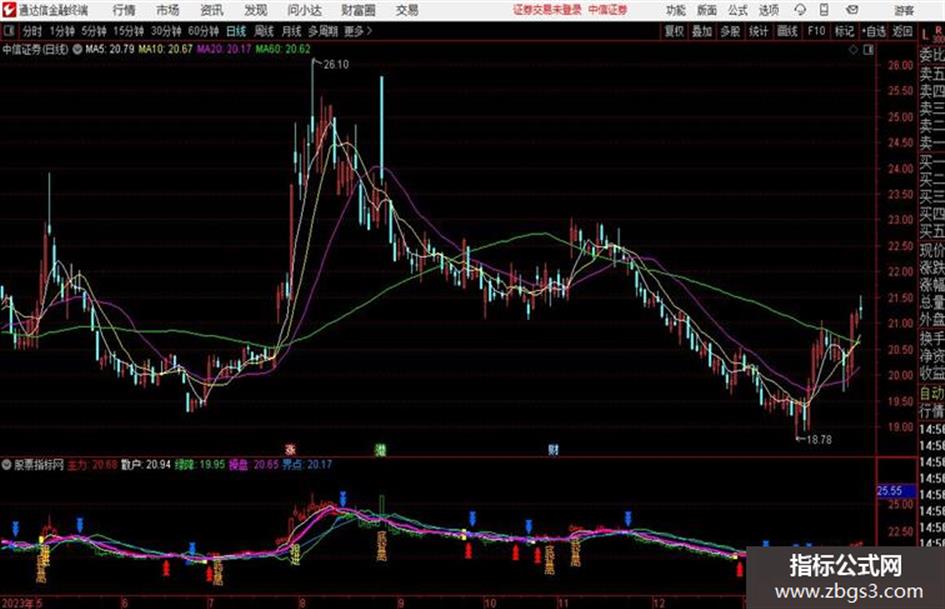Click the 标记 mark button
The image size is (945, 609).
pos(844,31)
